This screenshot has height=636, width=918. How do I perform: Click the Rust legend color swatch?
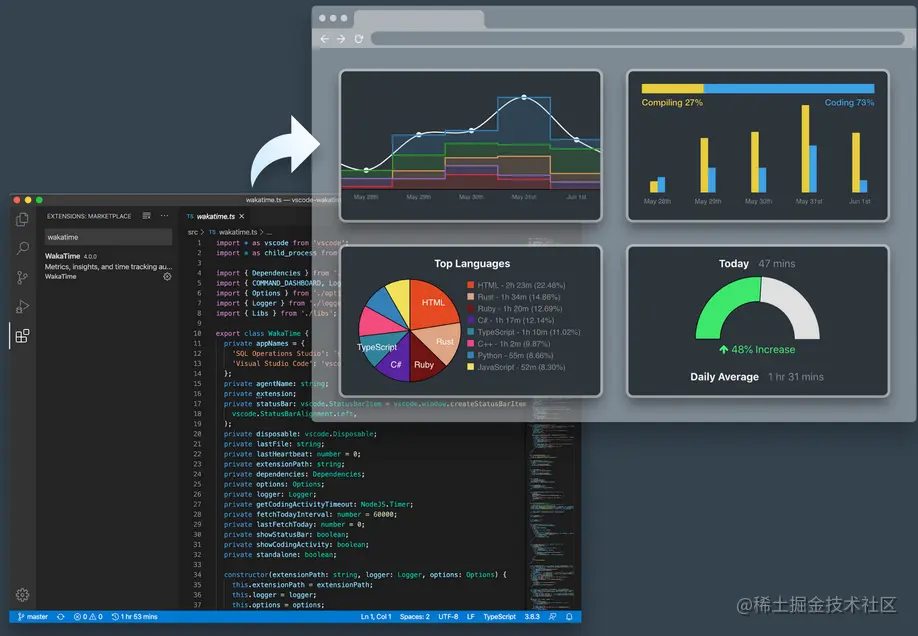coord(471,297)
